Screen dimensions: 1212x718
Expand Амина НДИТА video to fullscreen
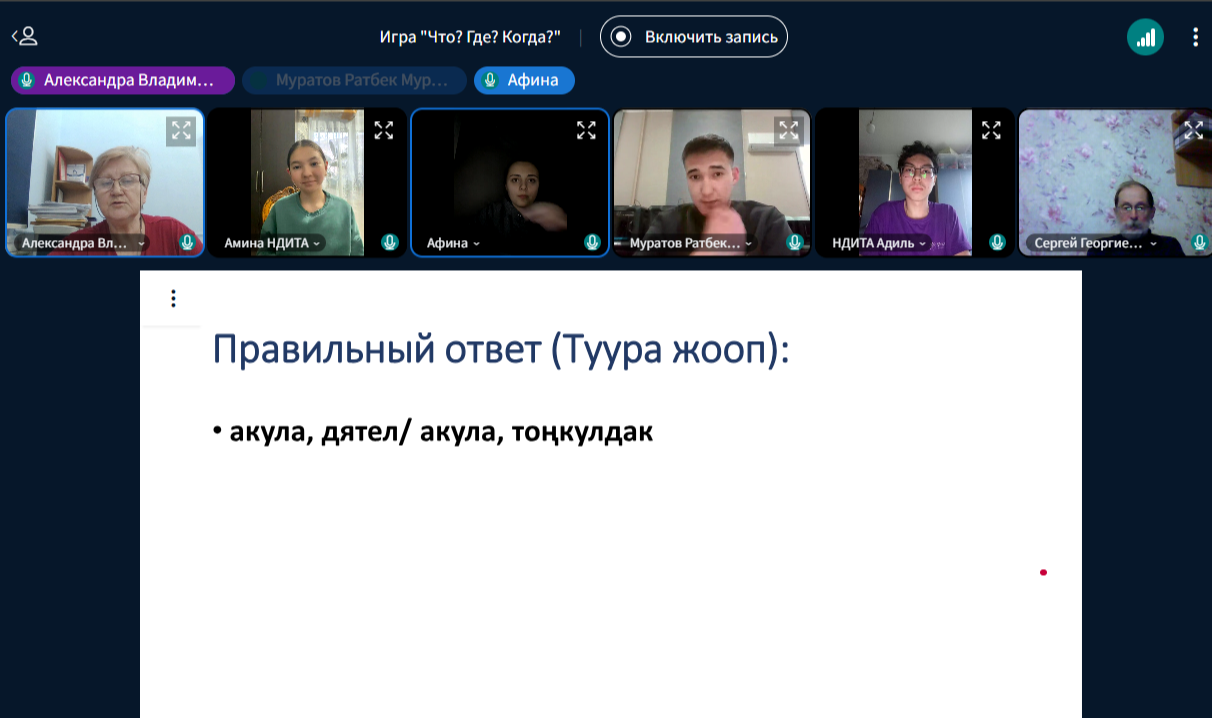[x=384, y=130]
